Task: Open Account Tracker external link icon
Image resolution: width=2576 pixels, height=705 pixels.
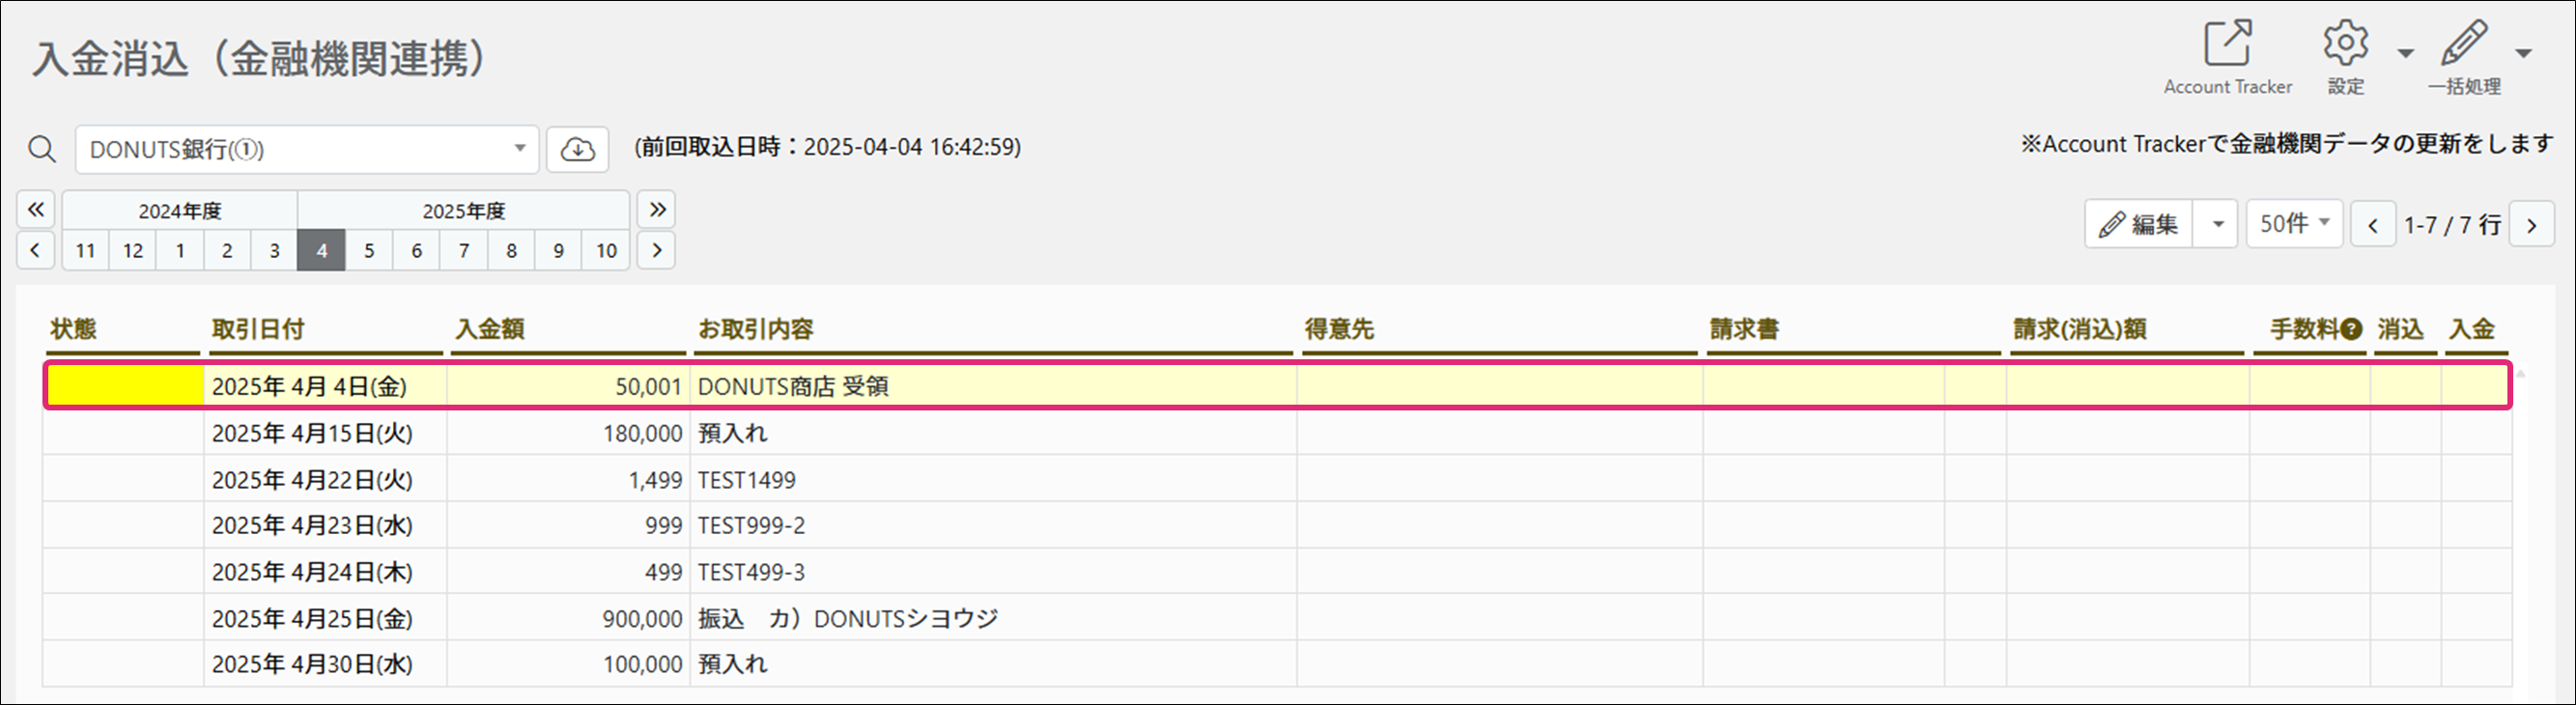Action: (2228, 44)
